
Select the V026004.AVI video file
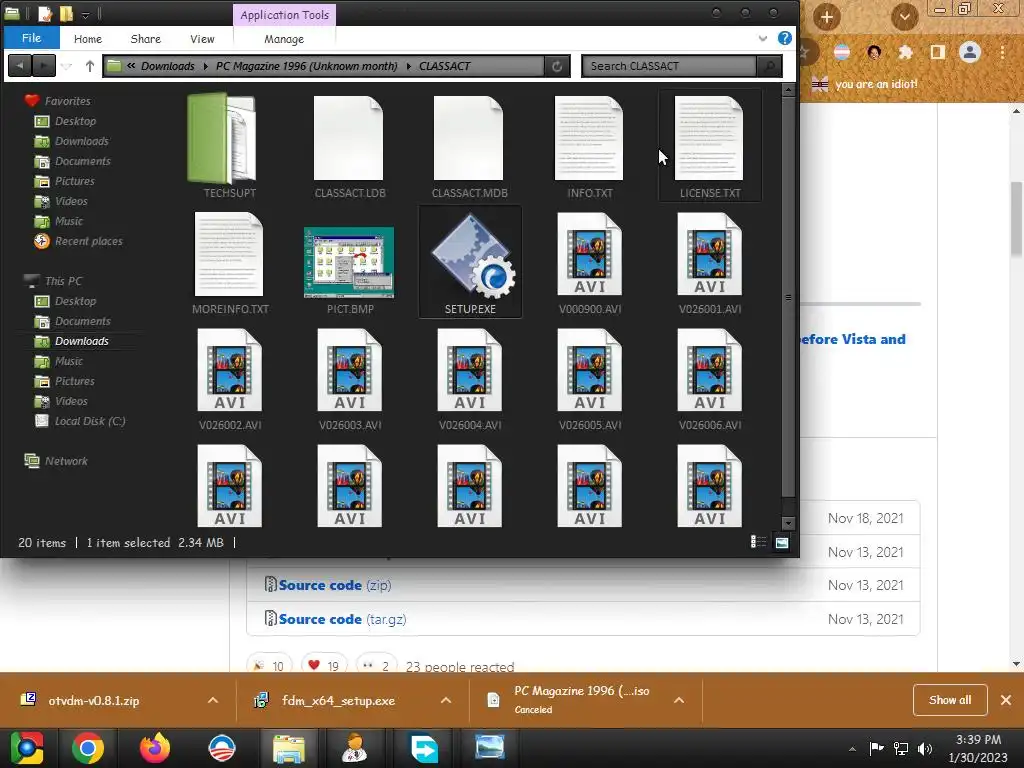pos(470,377)
